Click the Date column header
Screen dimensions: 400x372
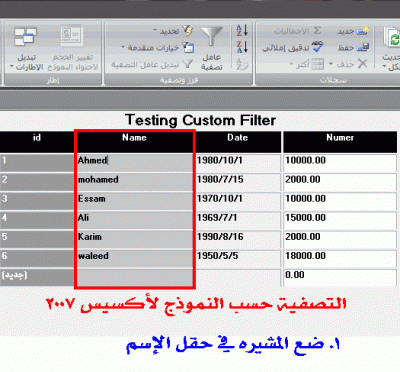238,142
